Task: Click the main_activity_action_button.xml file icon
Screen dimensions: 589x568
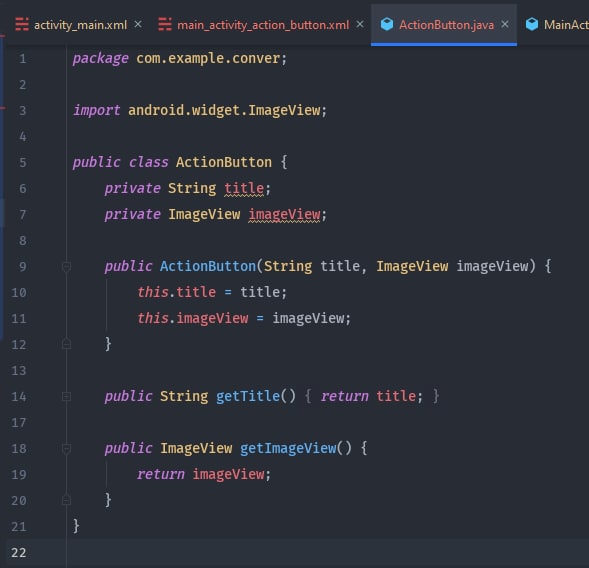Action: pos(165,24)
